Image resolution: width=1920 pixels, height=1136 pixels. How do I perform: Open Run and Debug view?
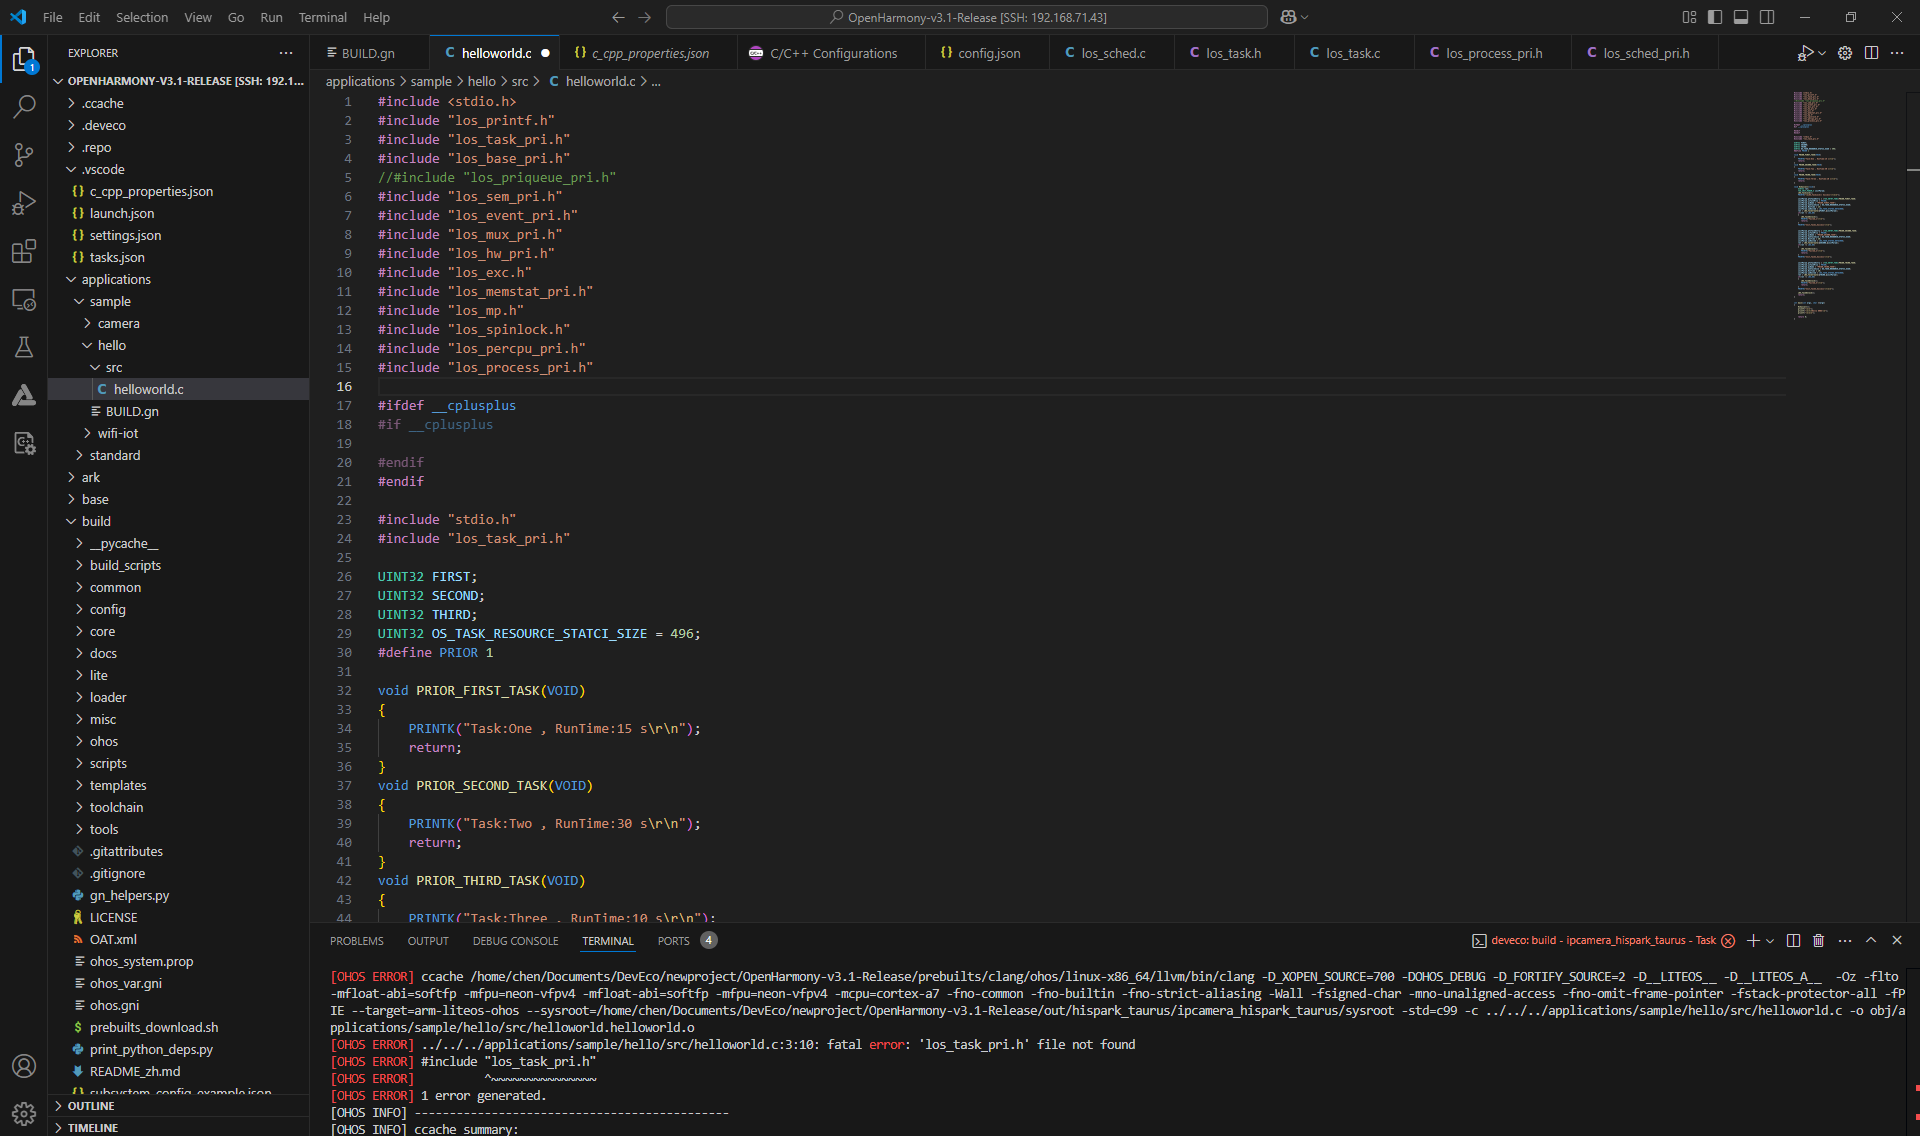coord(24,203)
